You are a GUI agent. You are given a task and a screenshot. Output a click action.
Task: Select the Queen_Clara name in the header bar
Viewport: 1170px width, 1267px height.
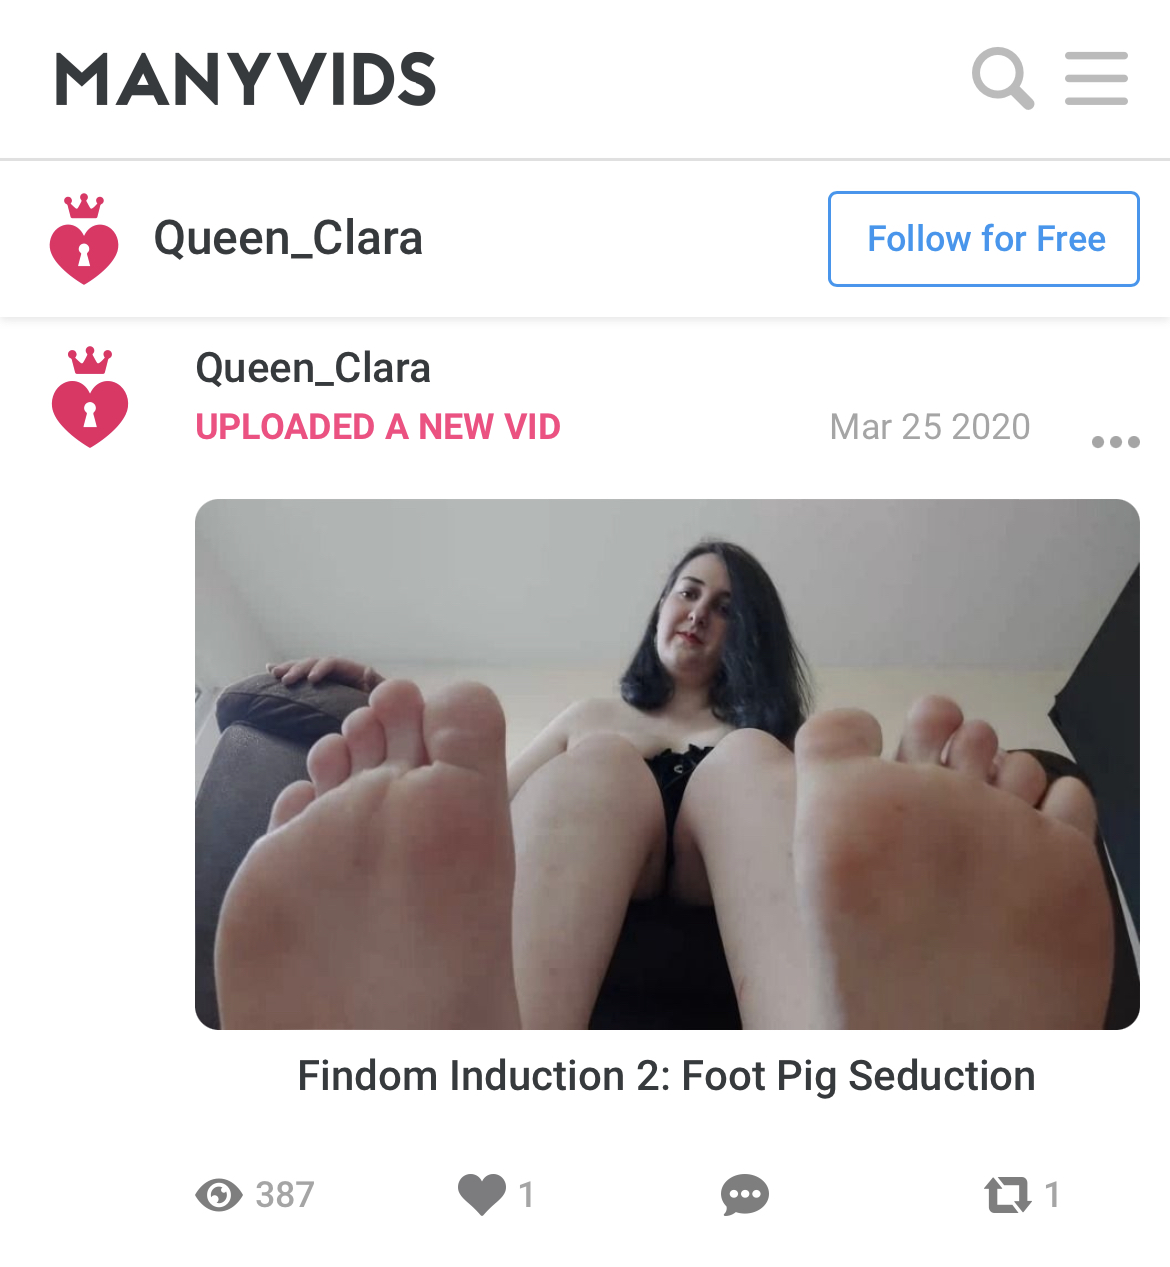tap(288, 239)
